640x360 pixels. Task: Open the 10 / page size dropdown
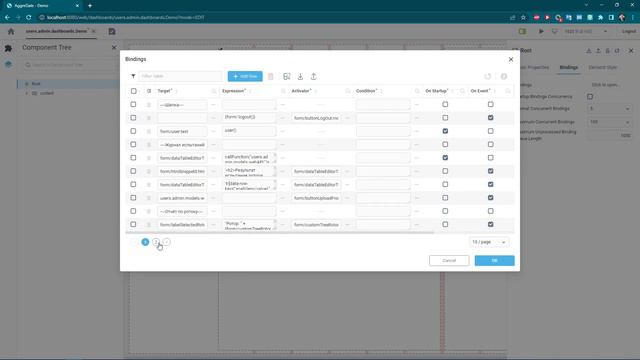489,242
